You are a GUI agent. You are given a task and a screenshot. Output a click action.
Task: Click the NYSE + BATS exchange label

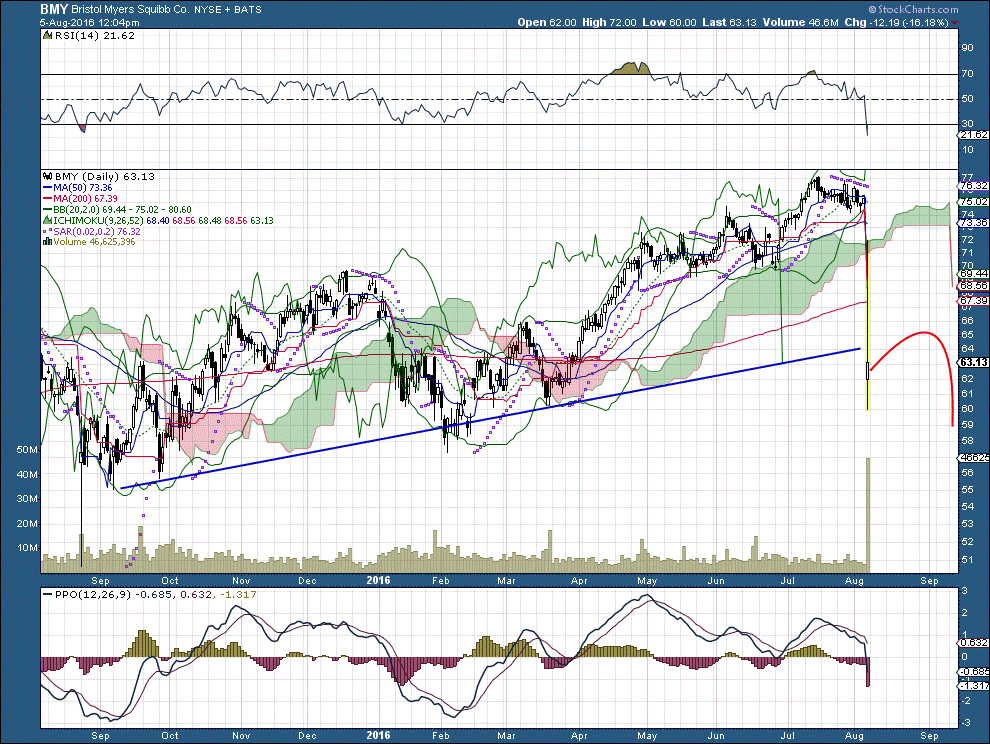coord(227,9)
